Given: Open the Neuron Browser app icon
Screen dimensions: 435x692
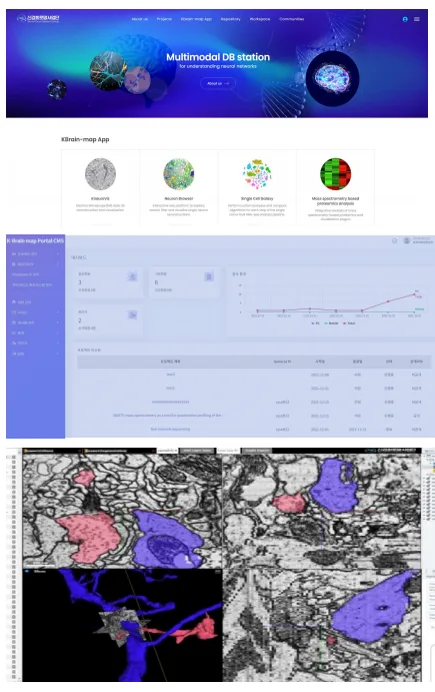Looking at the screenshot, I should point(179,174).
